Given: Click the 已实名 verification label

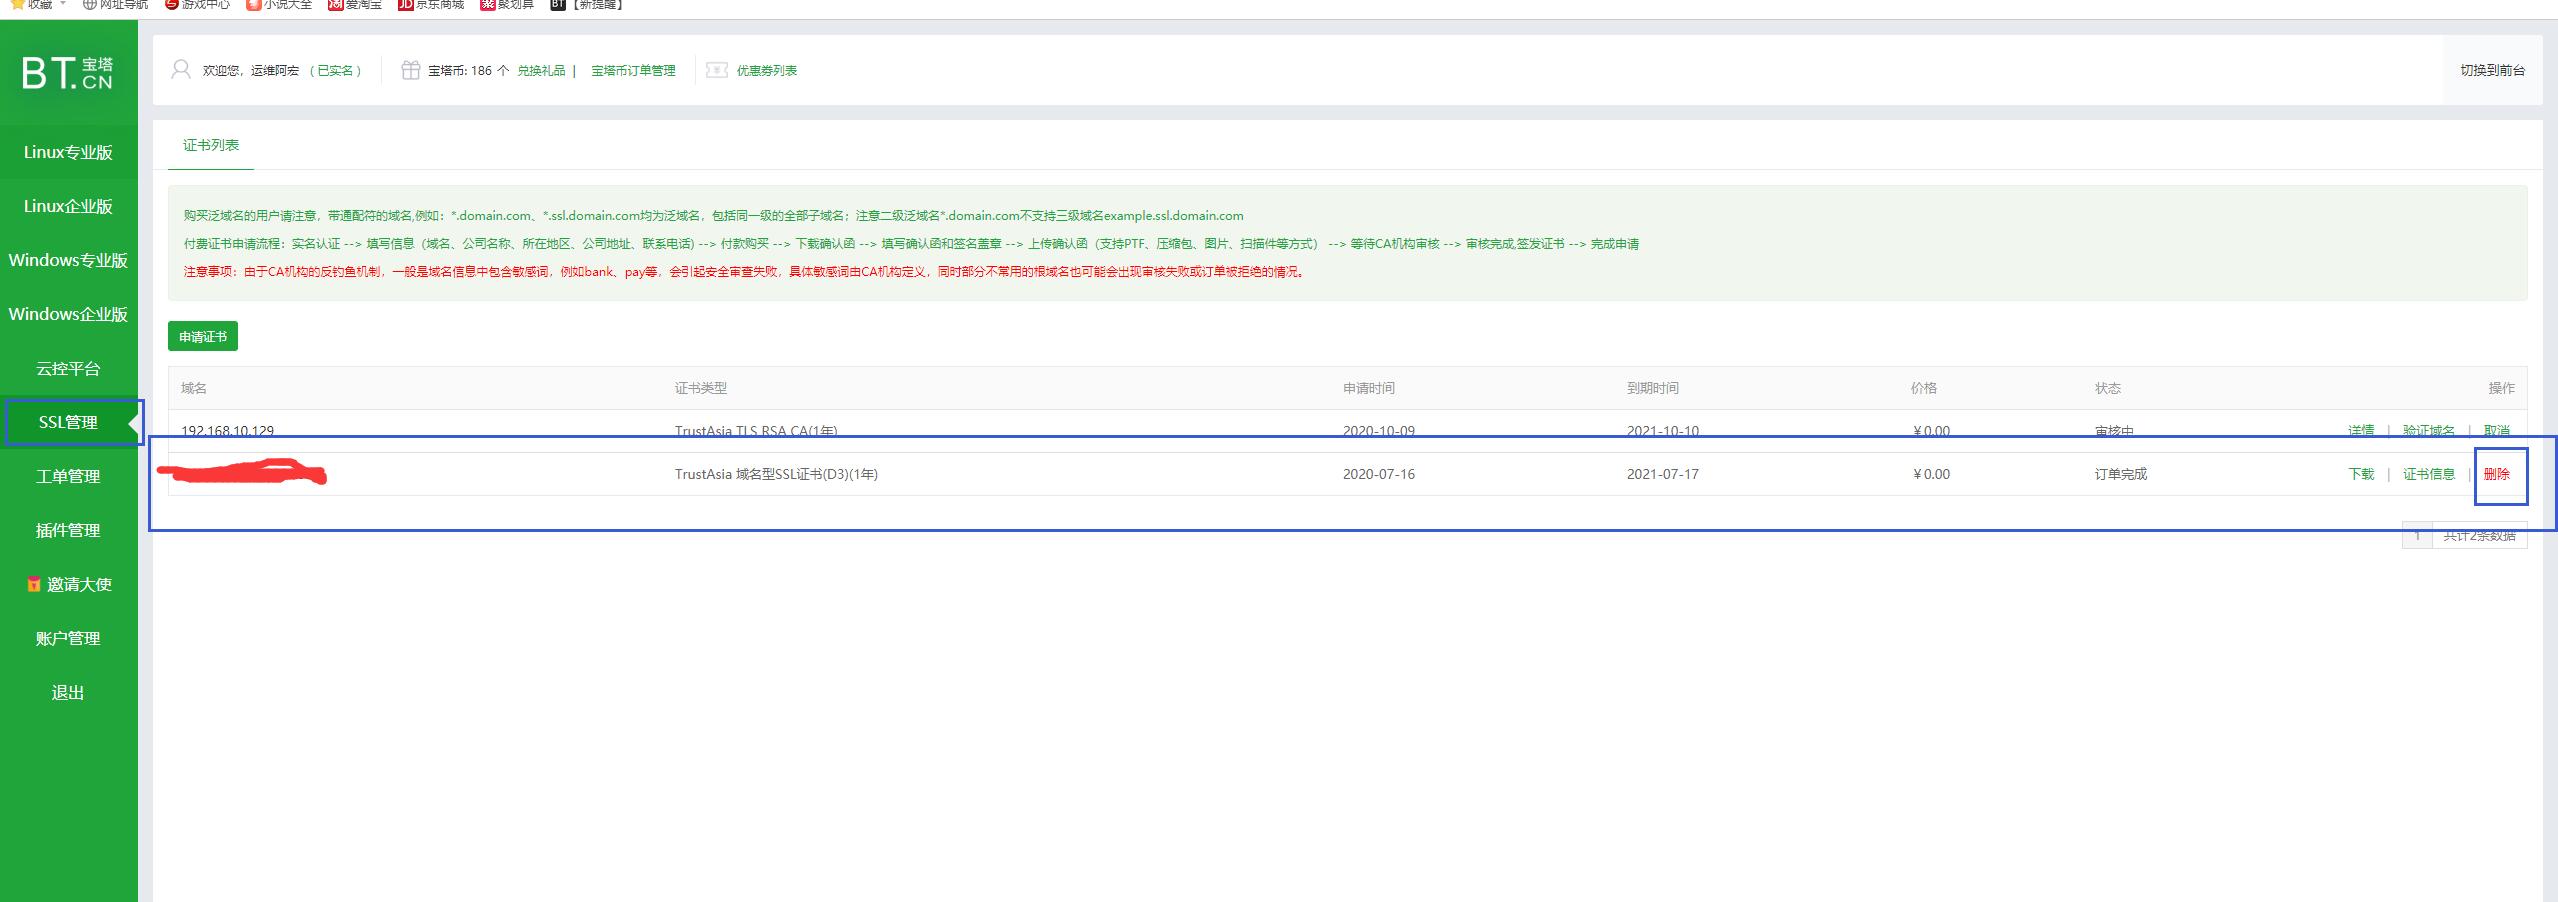Looking at the screenshot, I should 336,70.
